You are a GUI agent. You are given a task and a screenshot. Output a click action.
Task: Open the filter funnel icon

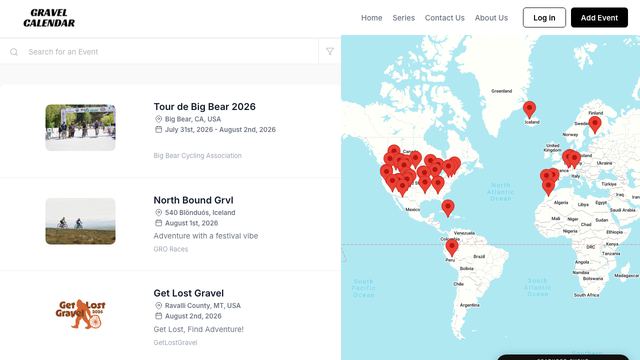click(330, 51)
